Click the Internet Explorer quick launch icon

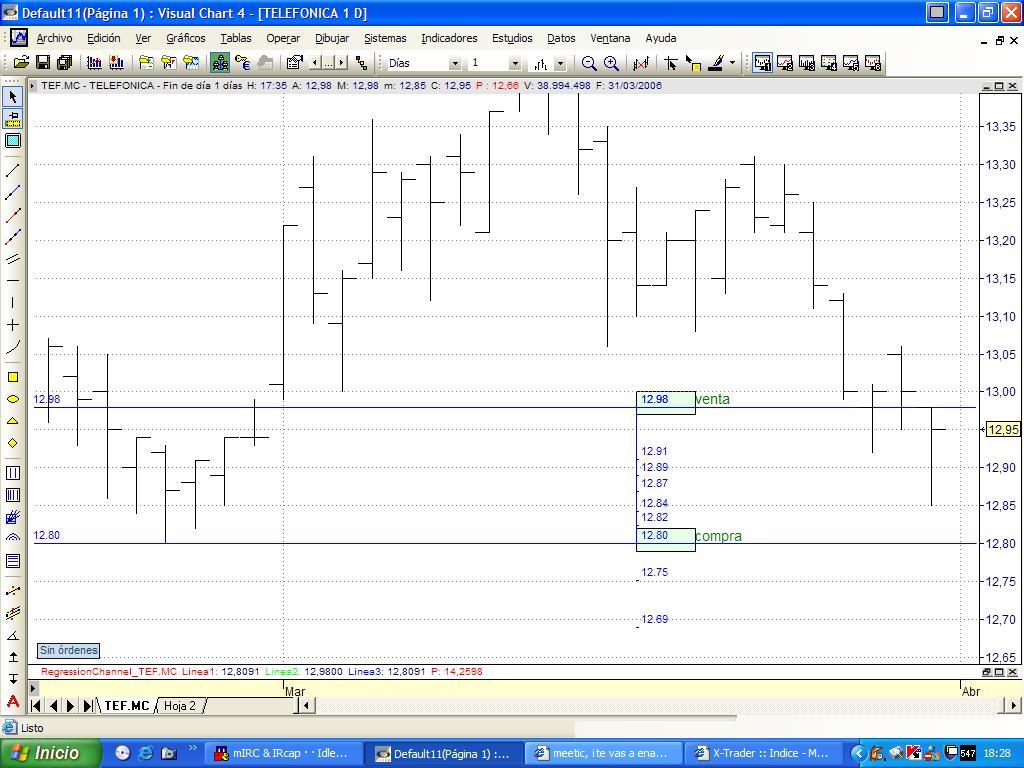coord(145,753)
